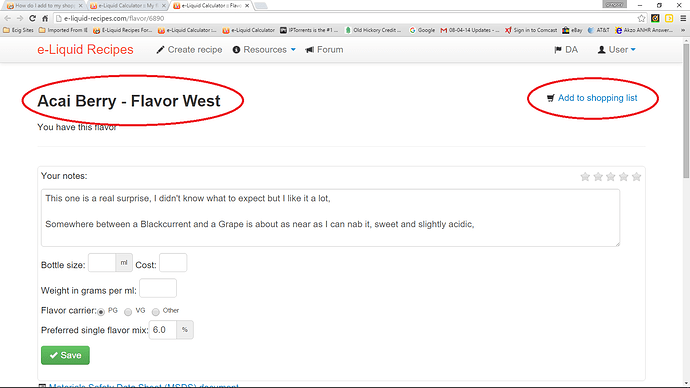
Task: Select Other as flavor carrier
Action: pos(155,312)
